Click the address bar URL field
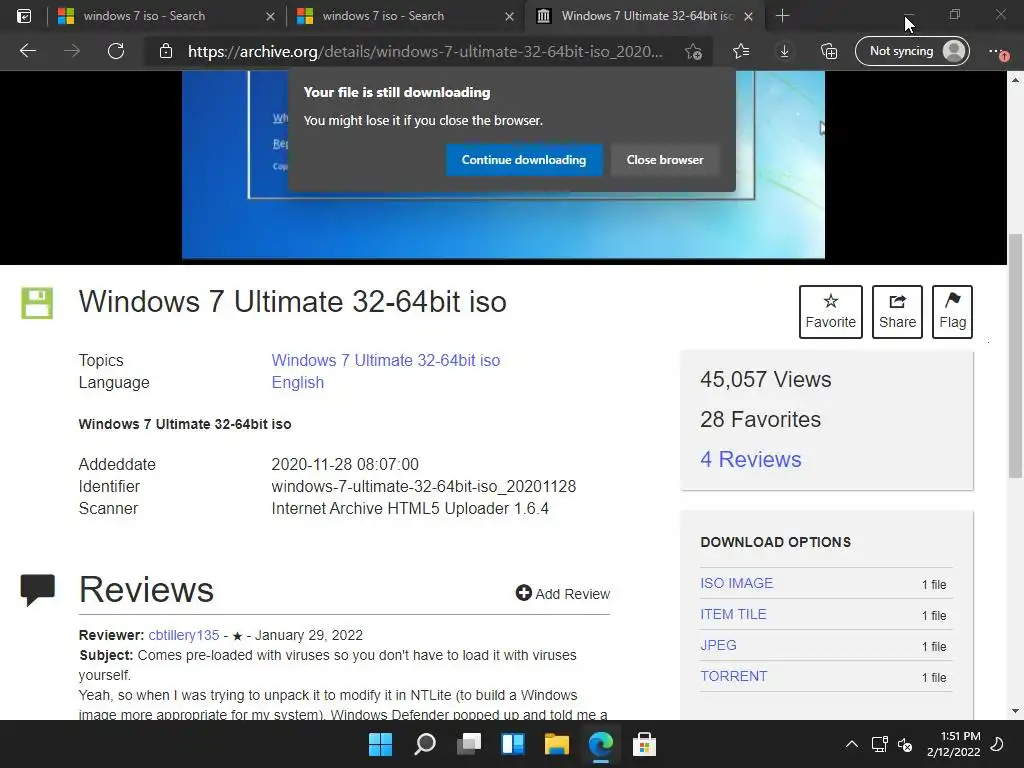Screen dimensions: 1024x768 pos(424,51)
